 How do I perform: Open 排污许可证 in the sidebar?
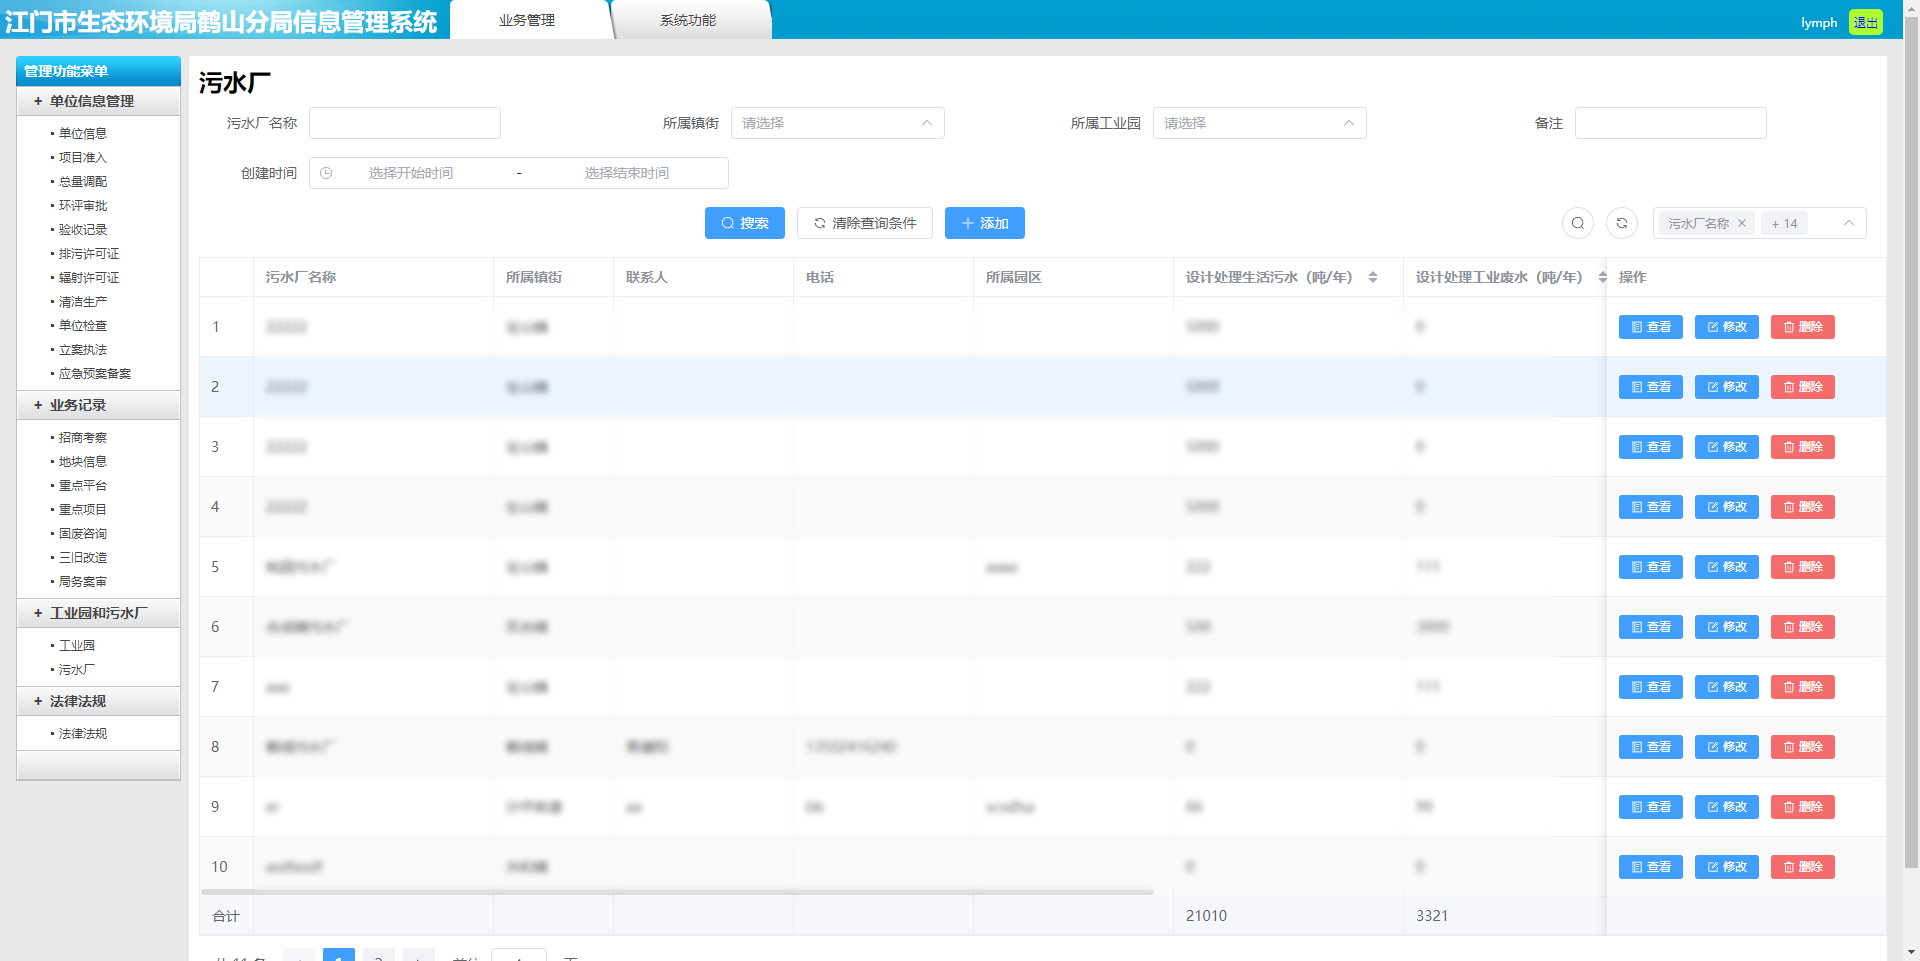pos(88,253)
